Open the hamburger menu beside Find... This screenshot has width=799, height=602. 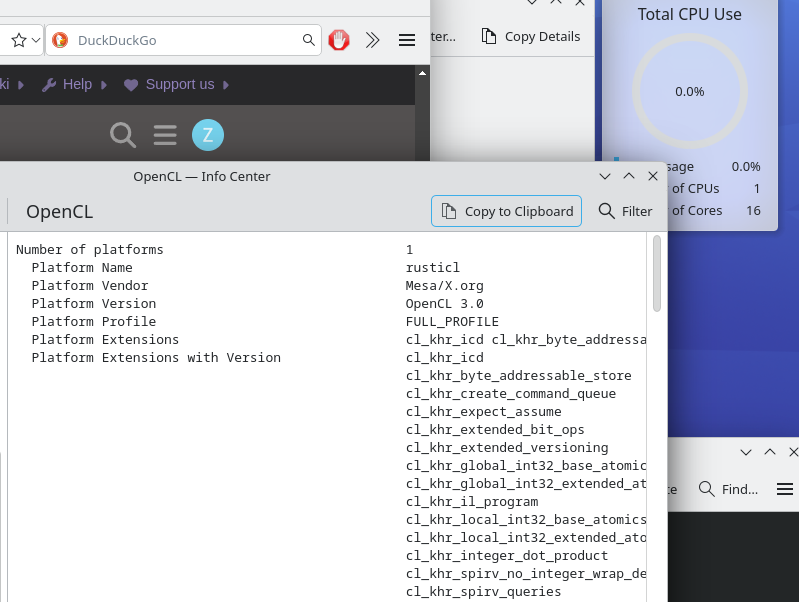tap(785, 489)
